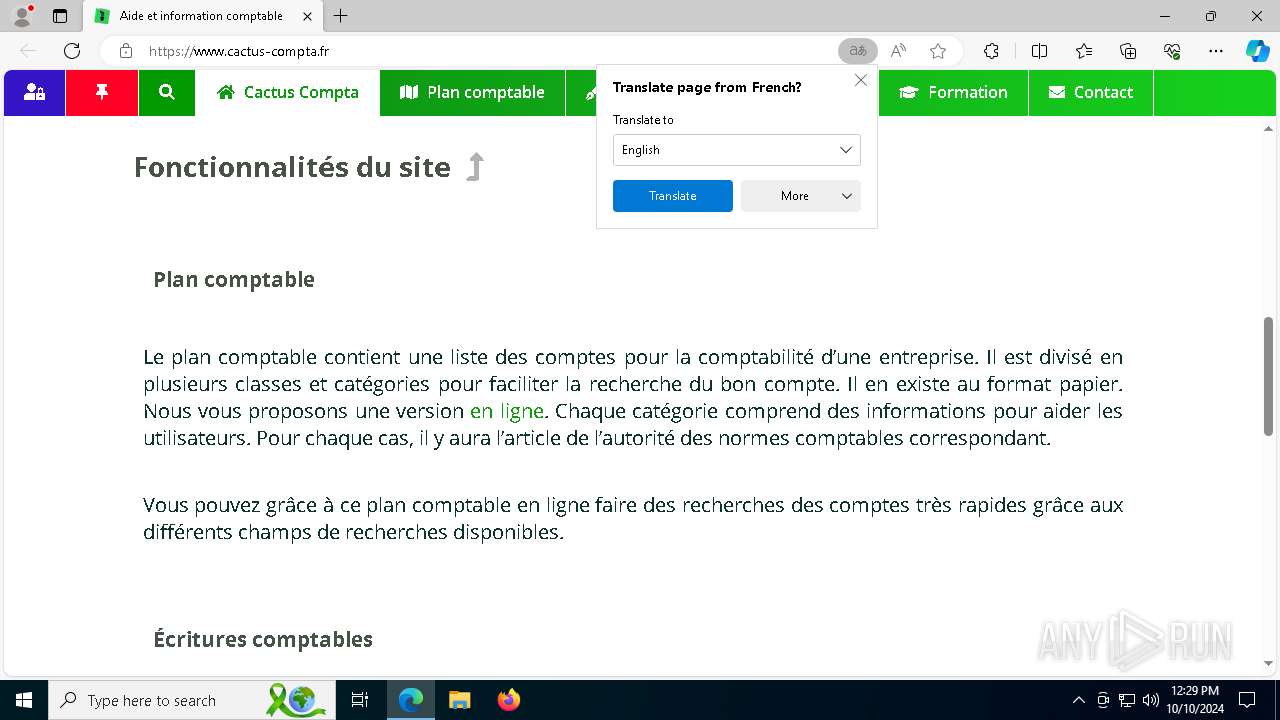
Task: Open the clock and date flyout
Action: point(1195,700)
